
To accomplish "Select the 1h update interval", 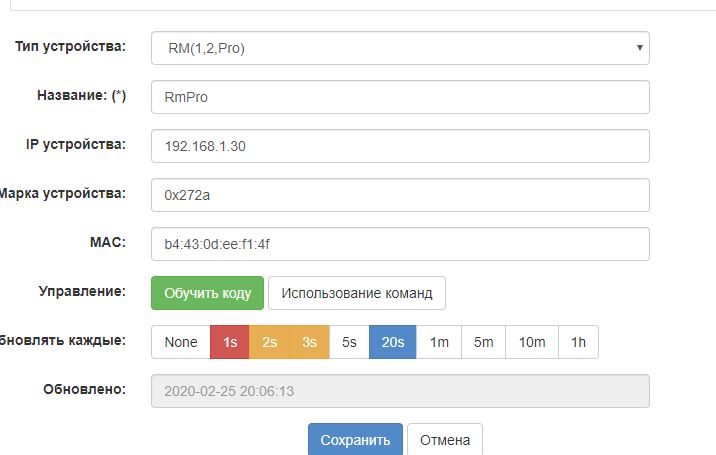I will tap(579, 342).
